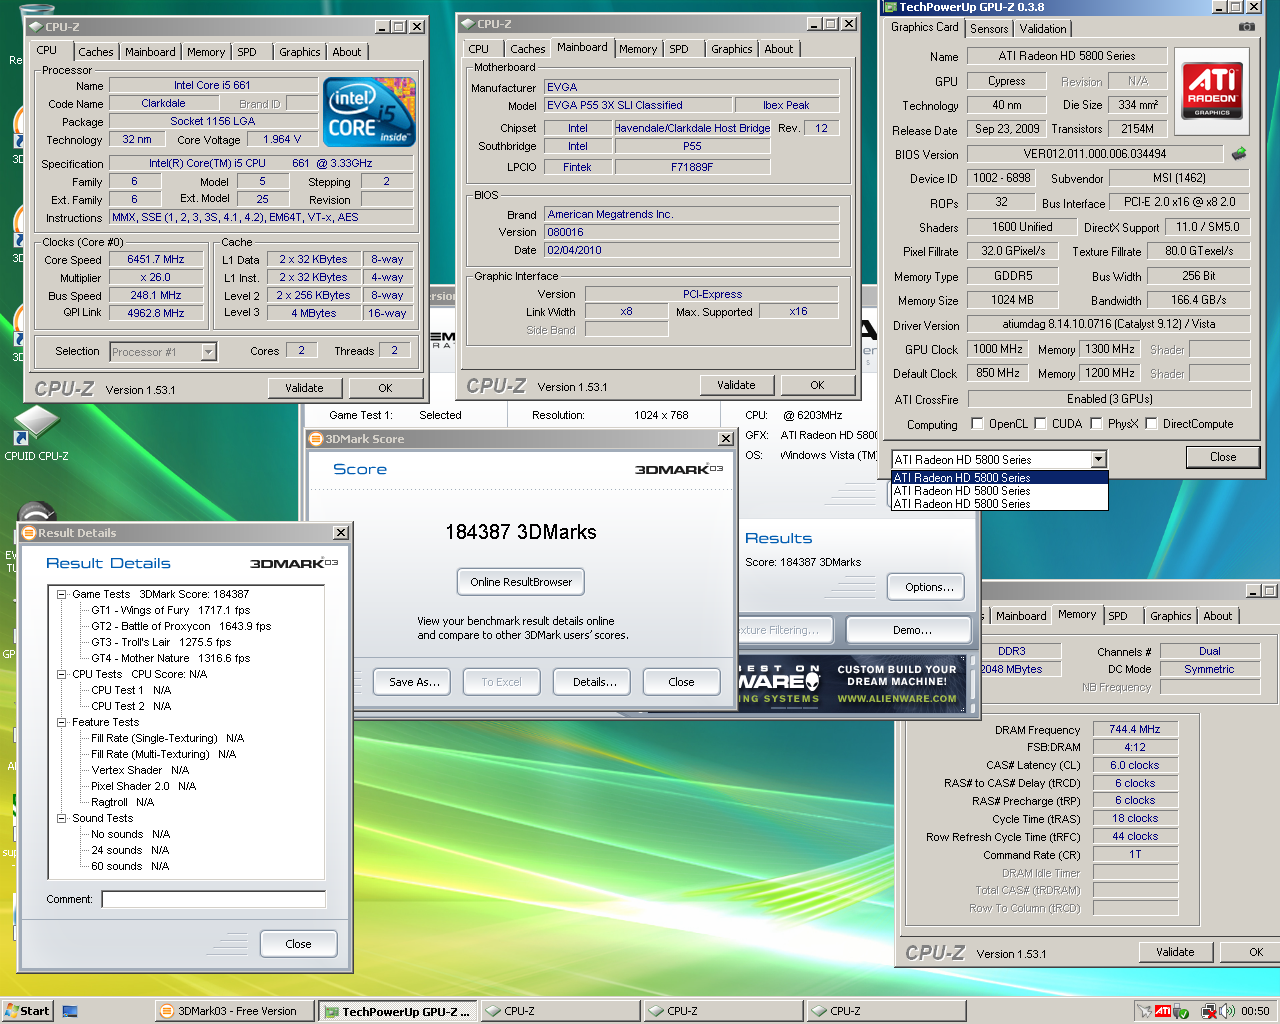
Task: Open the Validation tab in GPU-Z
Action: [1043, 29]
